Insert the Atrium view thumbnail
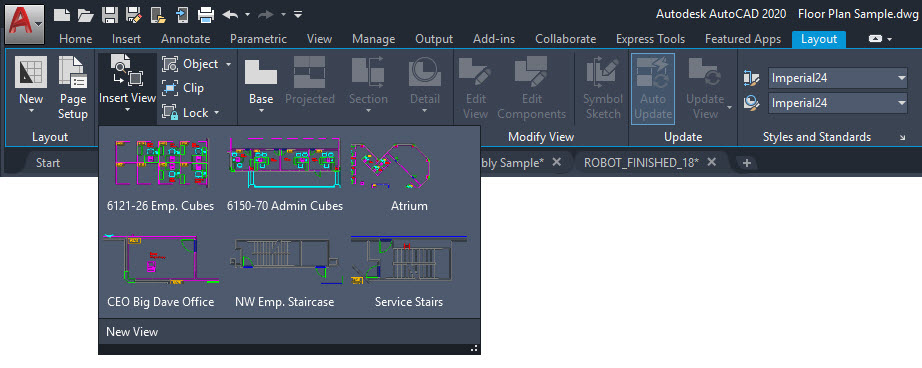This screenshot has height=368, width=922. coord(409,175)
